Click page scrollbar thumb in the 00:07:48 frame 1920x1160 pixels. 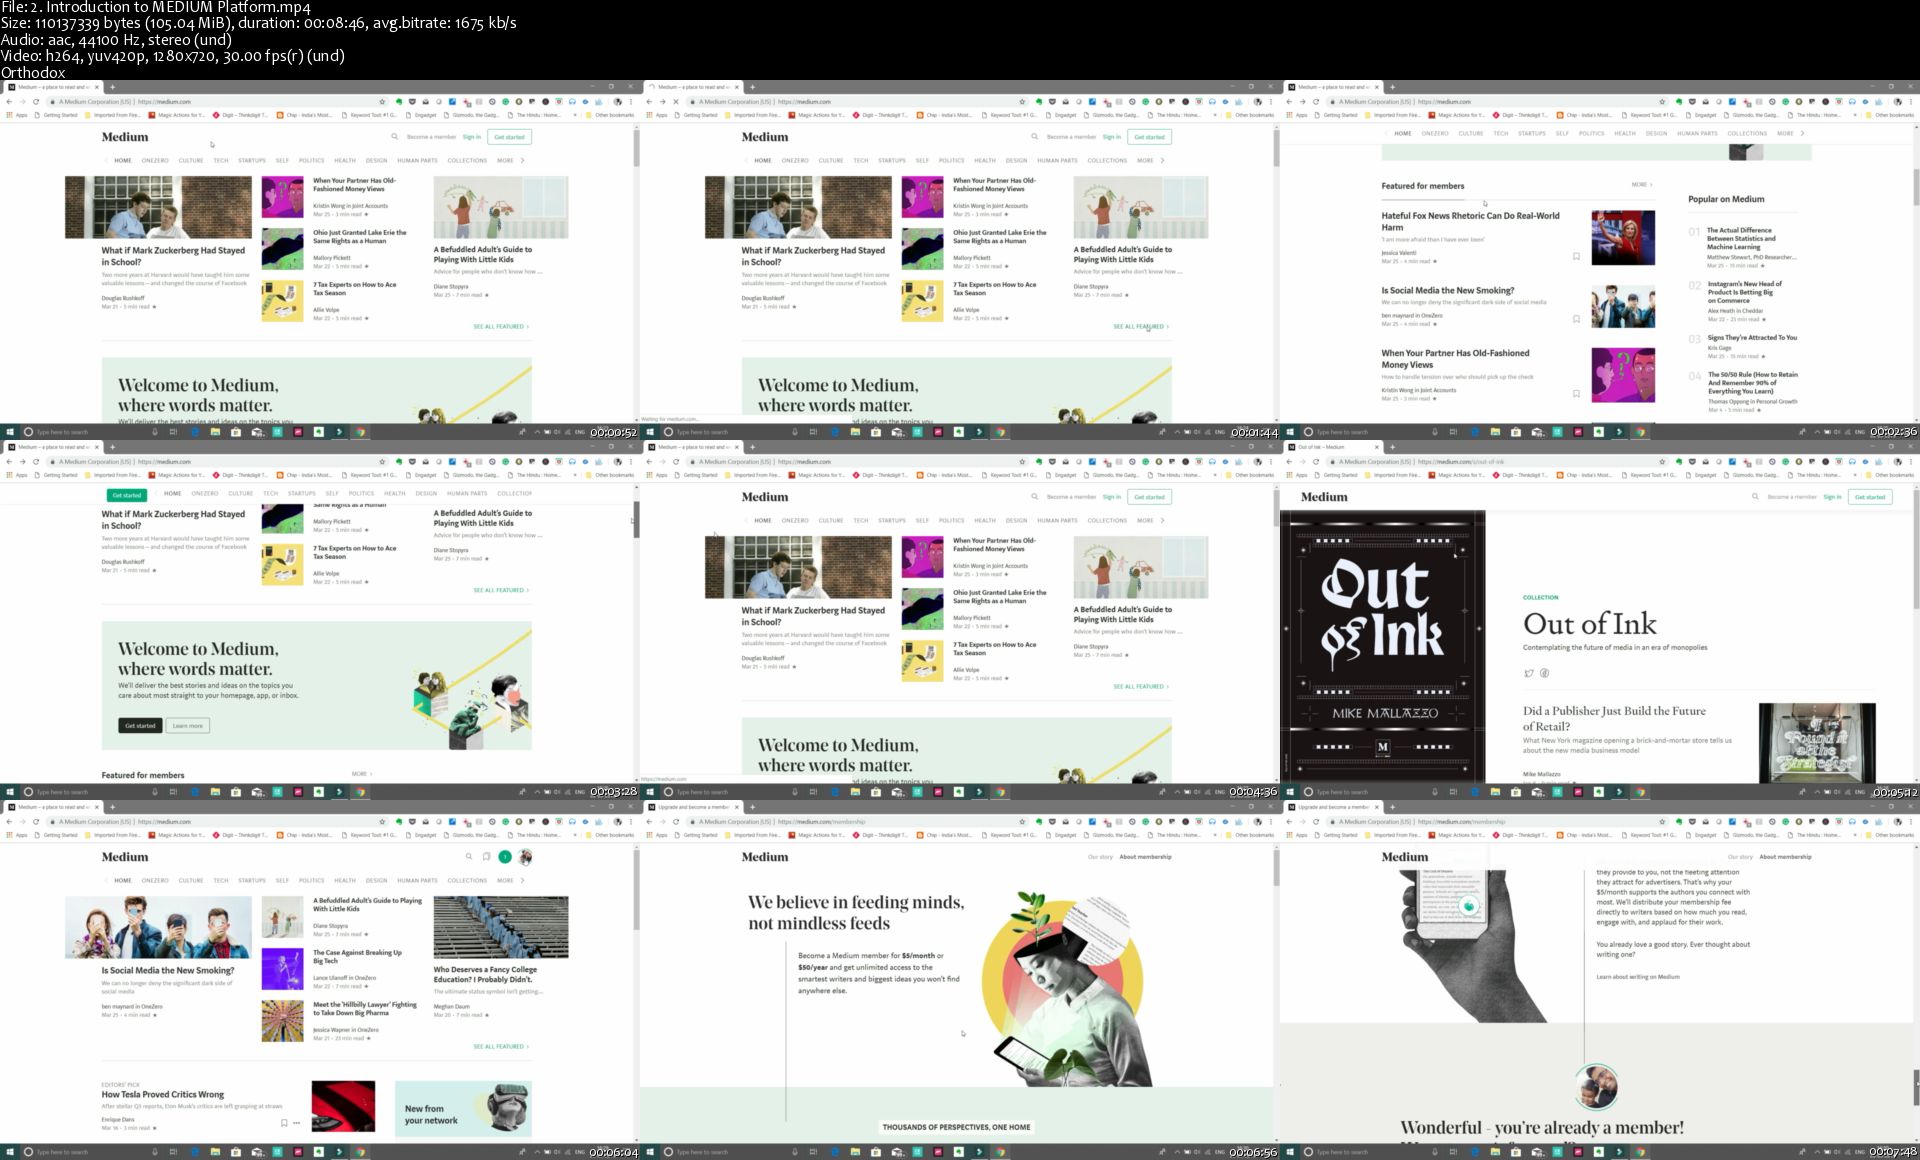point(1916,1087)
